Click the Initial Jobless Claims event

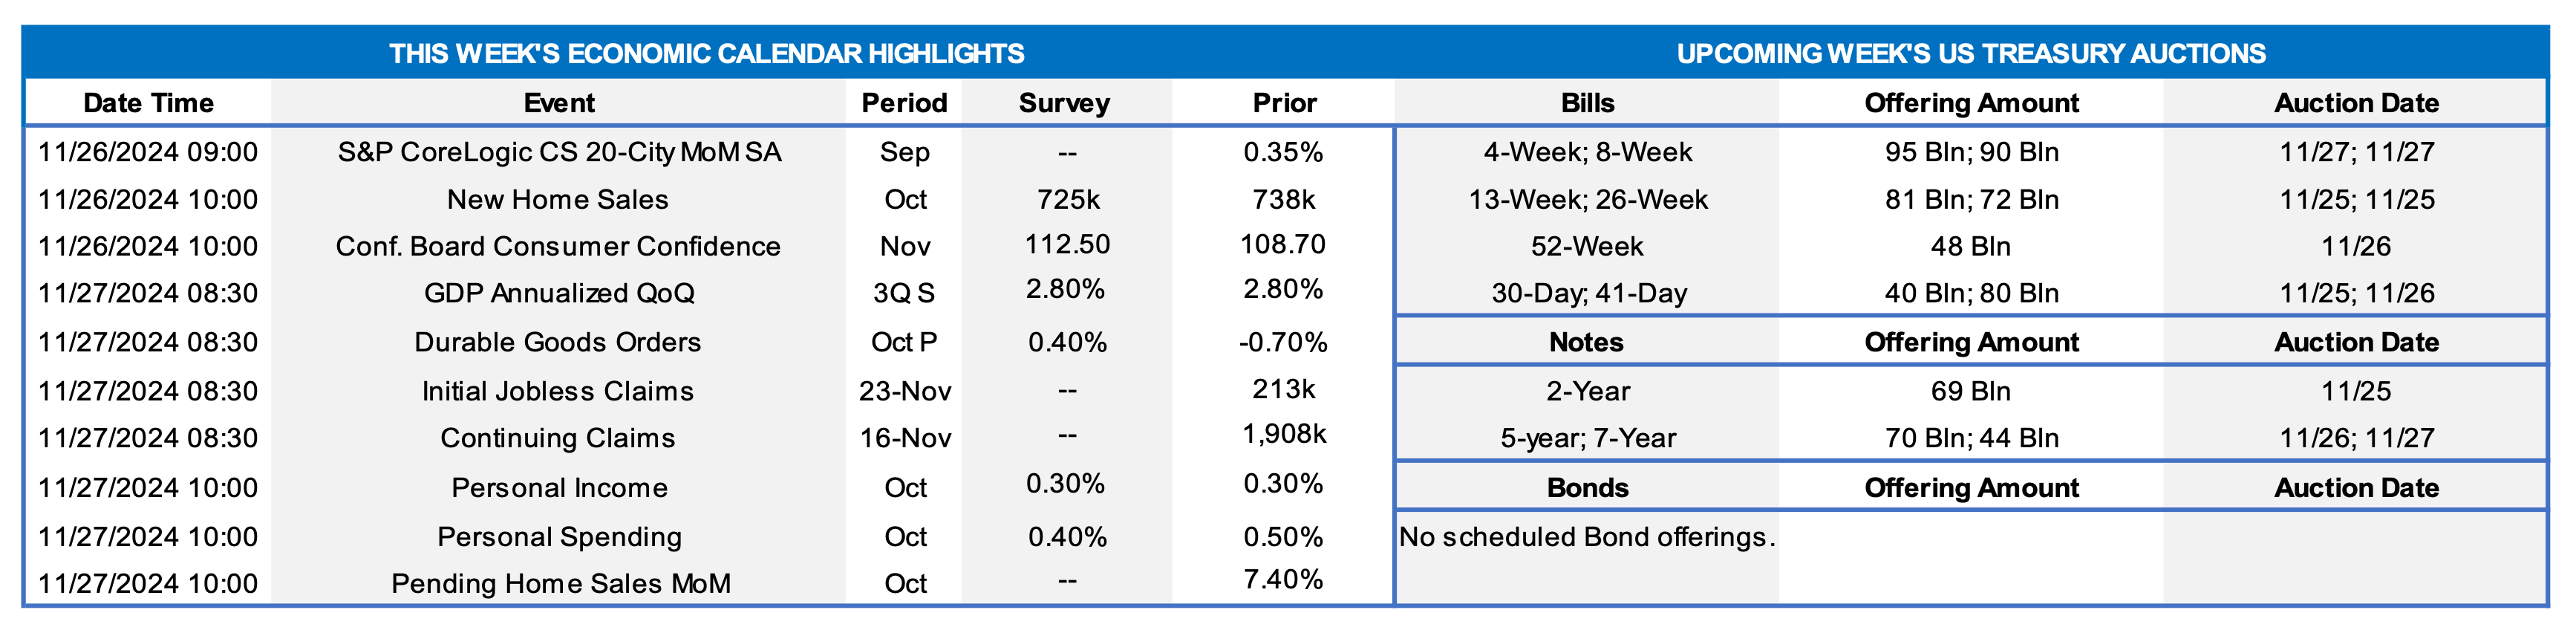(x=558, y=392)
